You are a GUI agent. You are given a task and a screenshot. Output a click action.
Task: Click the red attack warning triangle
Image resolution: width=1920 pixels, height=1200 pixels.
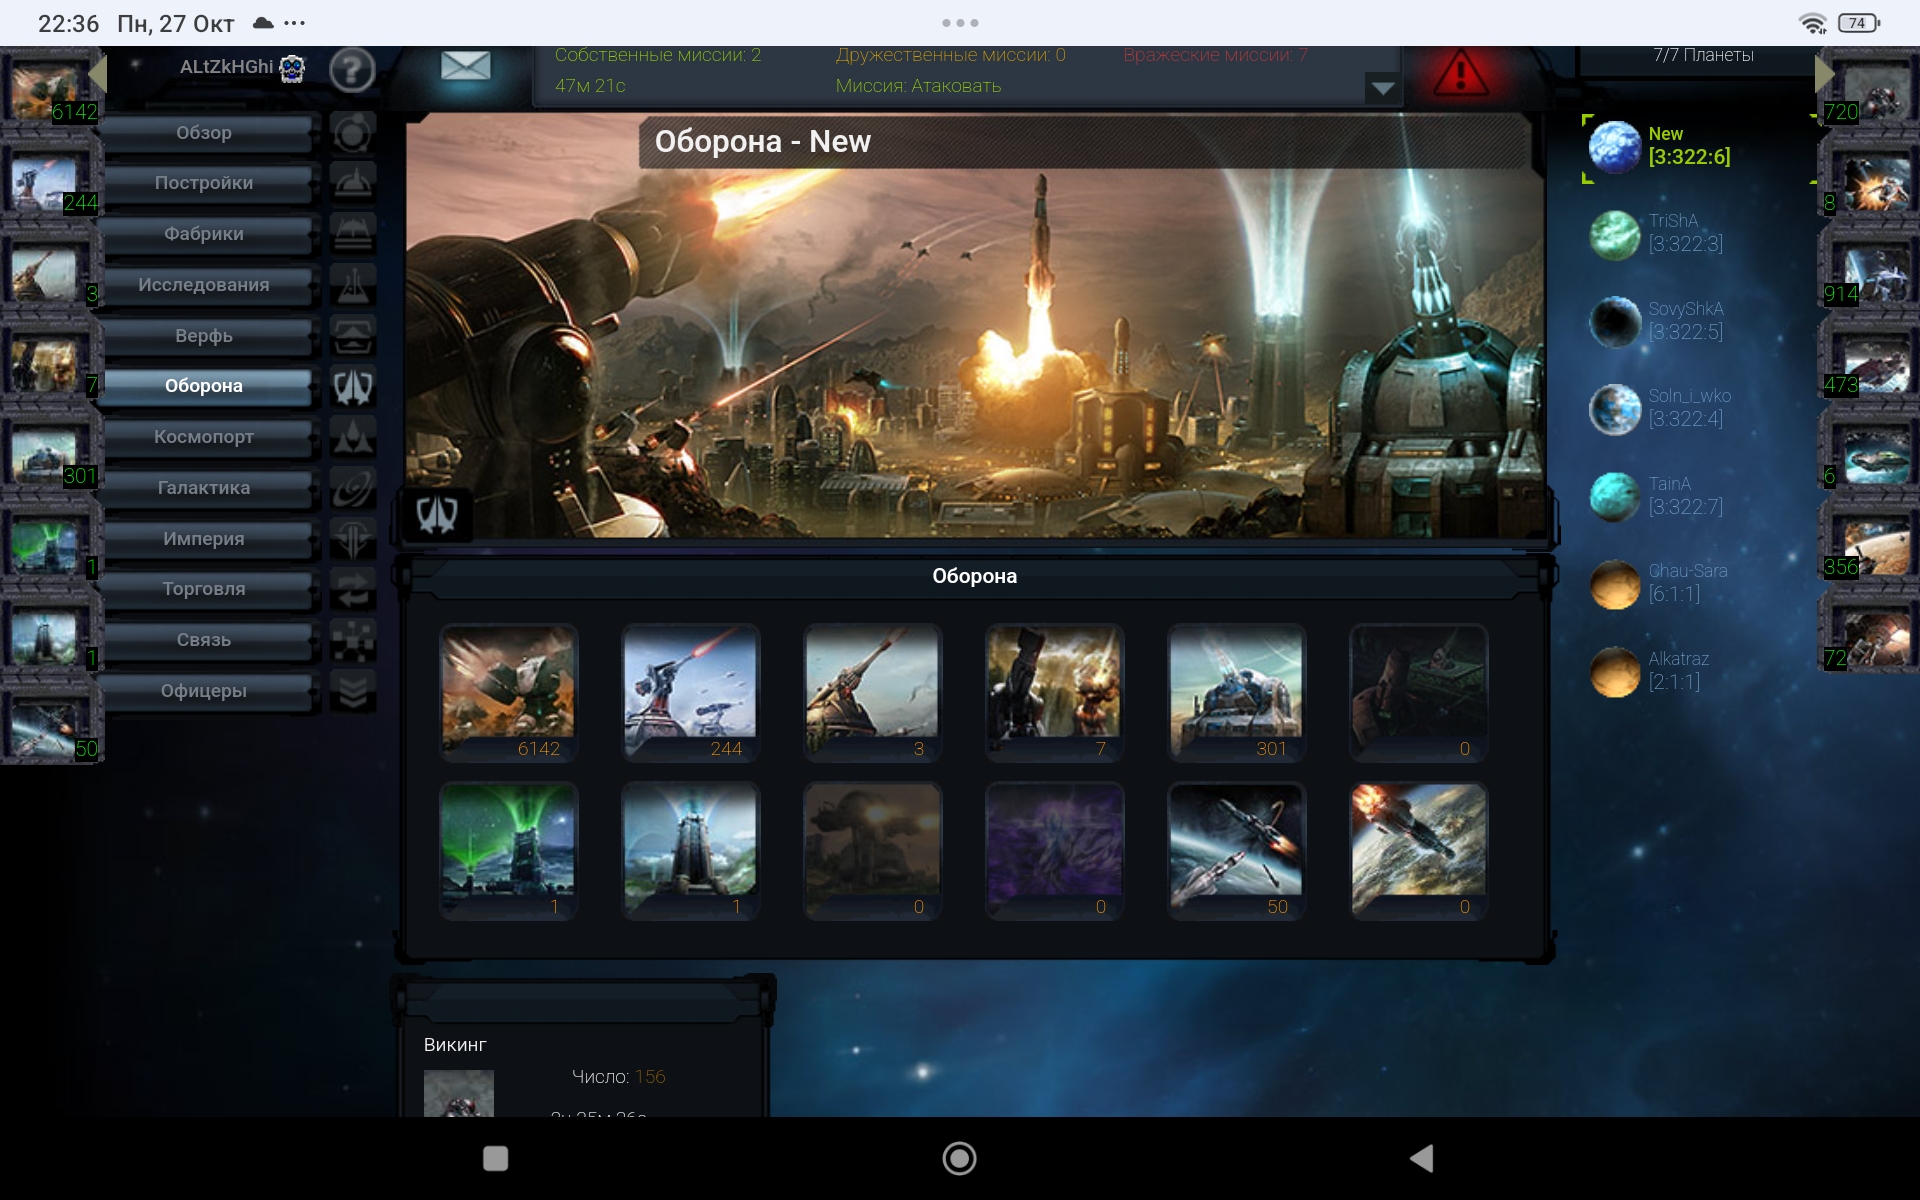1460,74
